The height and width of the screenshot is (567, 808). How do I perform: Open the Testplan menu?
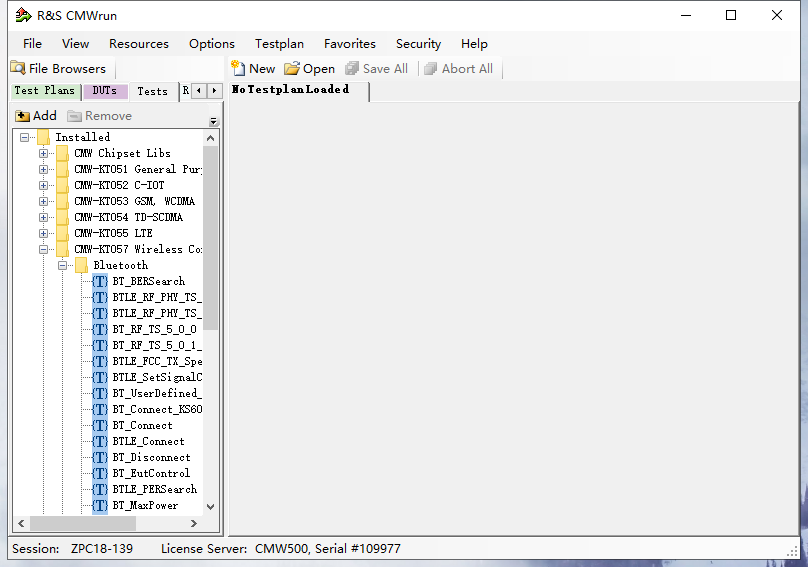(279, 44)
